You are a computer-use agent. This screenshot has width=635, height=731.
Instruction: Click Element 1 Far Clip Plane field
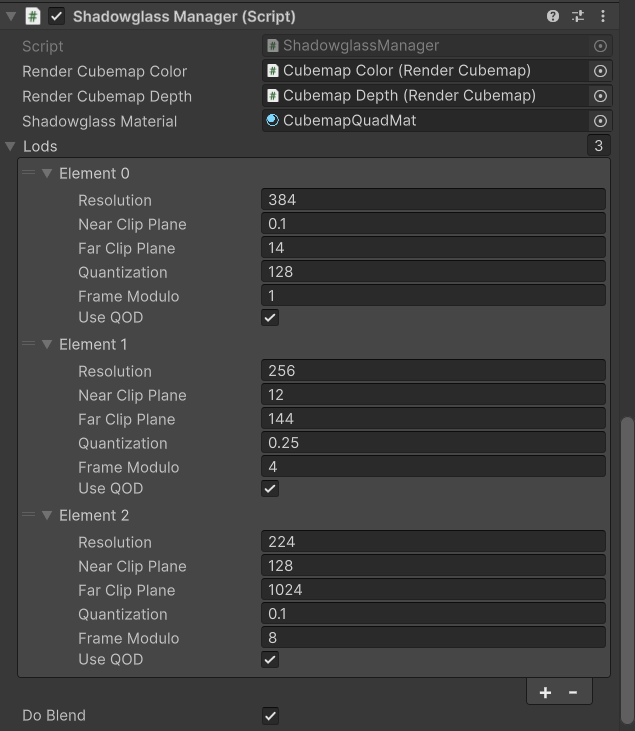click(433, 419)
